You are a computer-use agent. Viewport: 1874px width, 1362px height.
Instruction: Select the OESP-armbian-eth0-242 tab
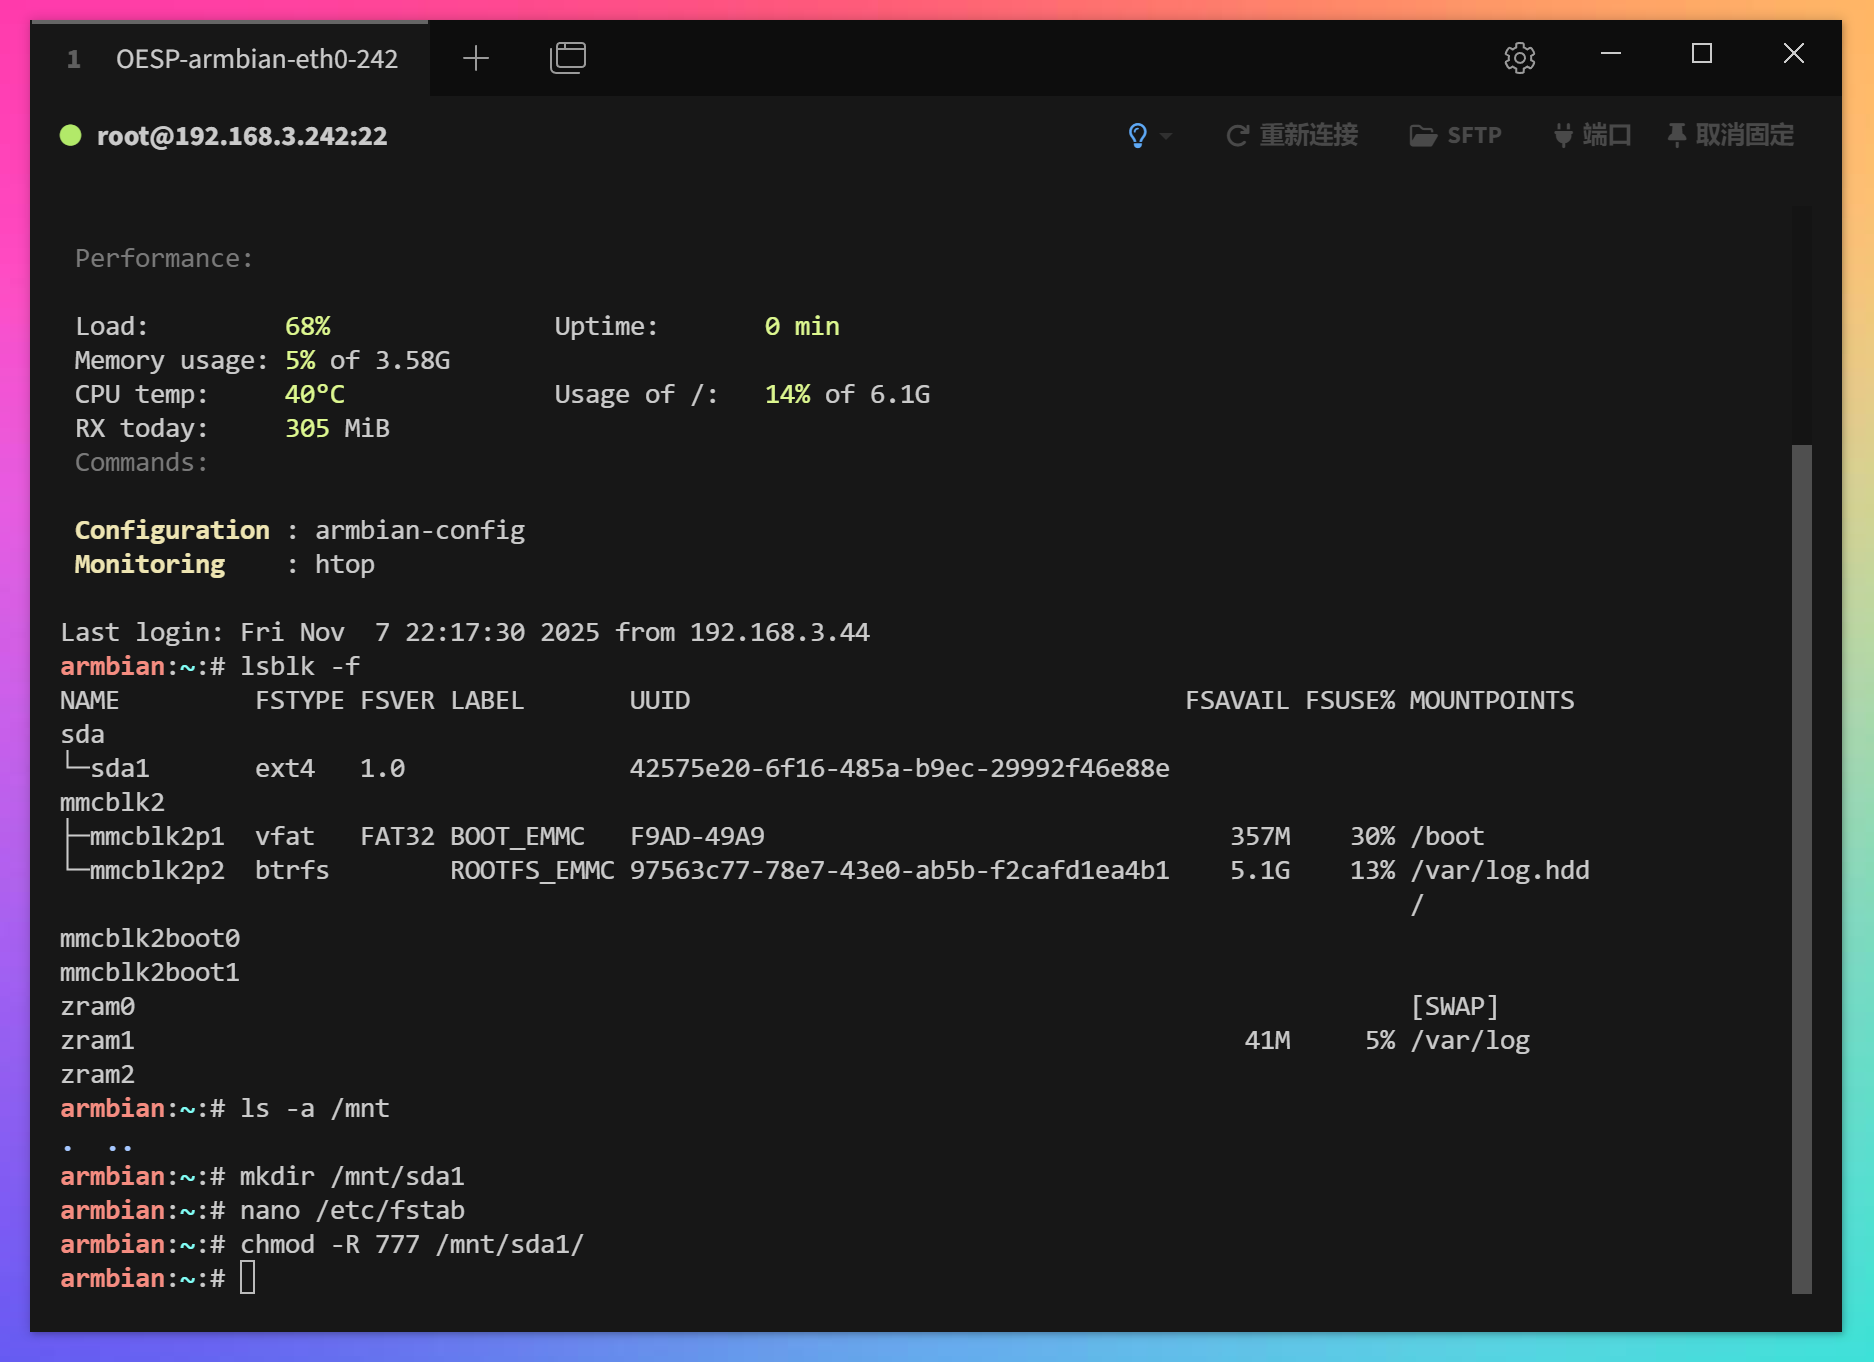(x=256, y=59)
